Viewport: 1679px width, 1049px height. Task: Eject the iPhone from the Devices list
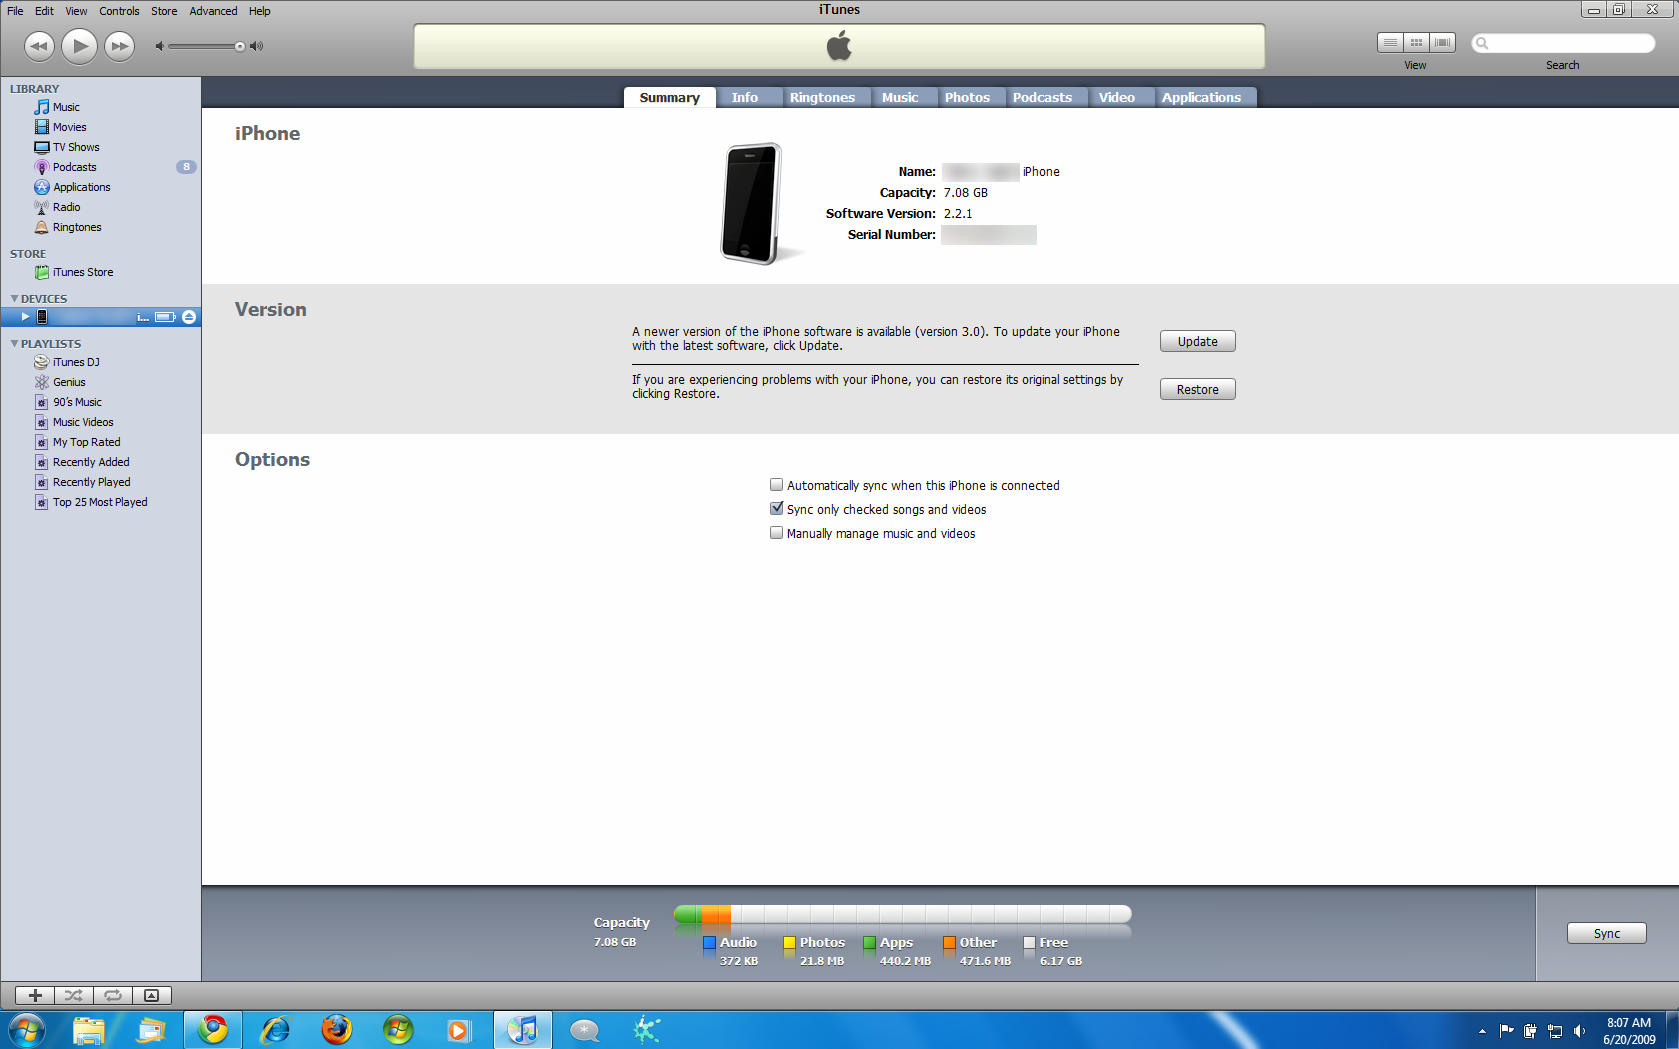point(189,317)
